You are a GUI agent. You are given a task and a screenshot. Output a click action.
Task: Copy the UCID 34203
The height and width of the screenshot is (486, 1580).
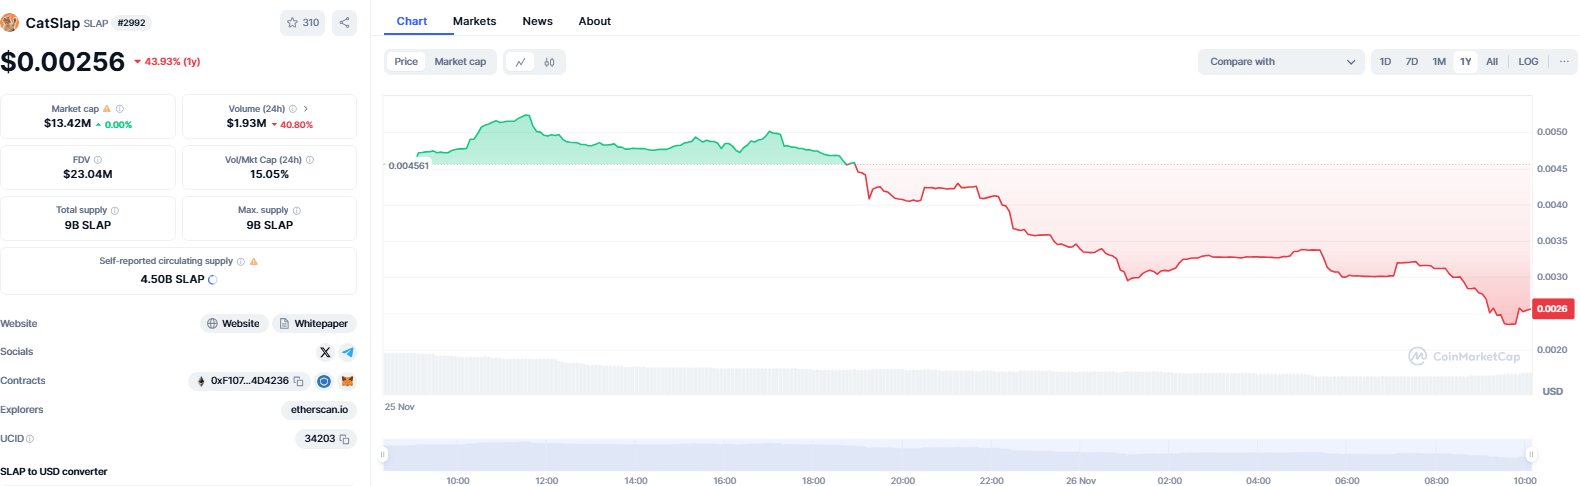pos(344,439)
